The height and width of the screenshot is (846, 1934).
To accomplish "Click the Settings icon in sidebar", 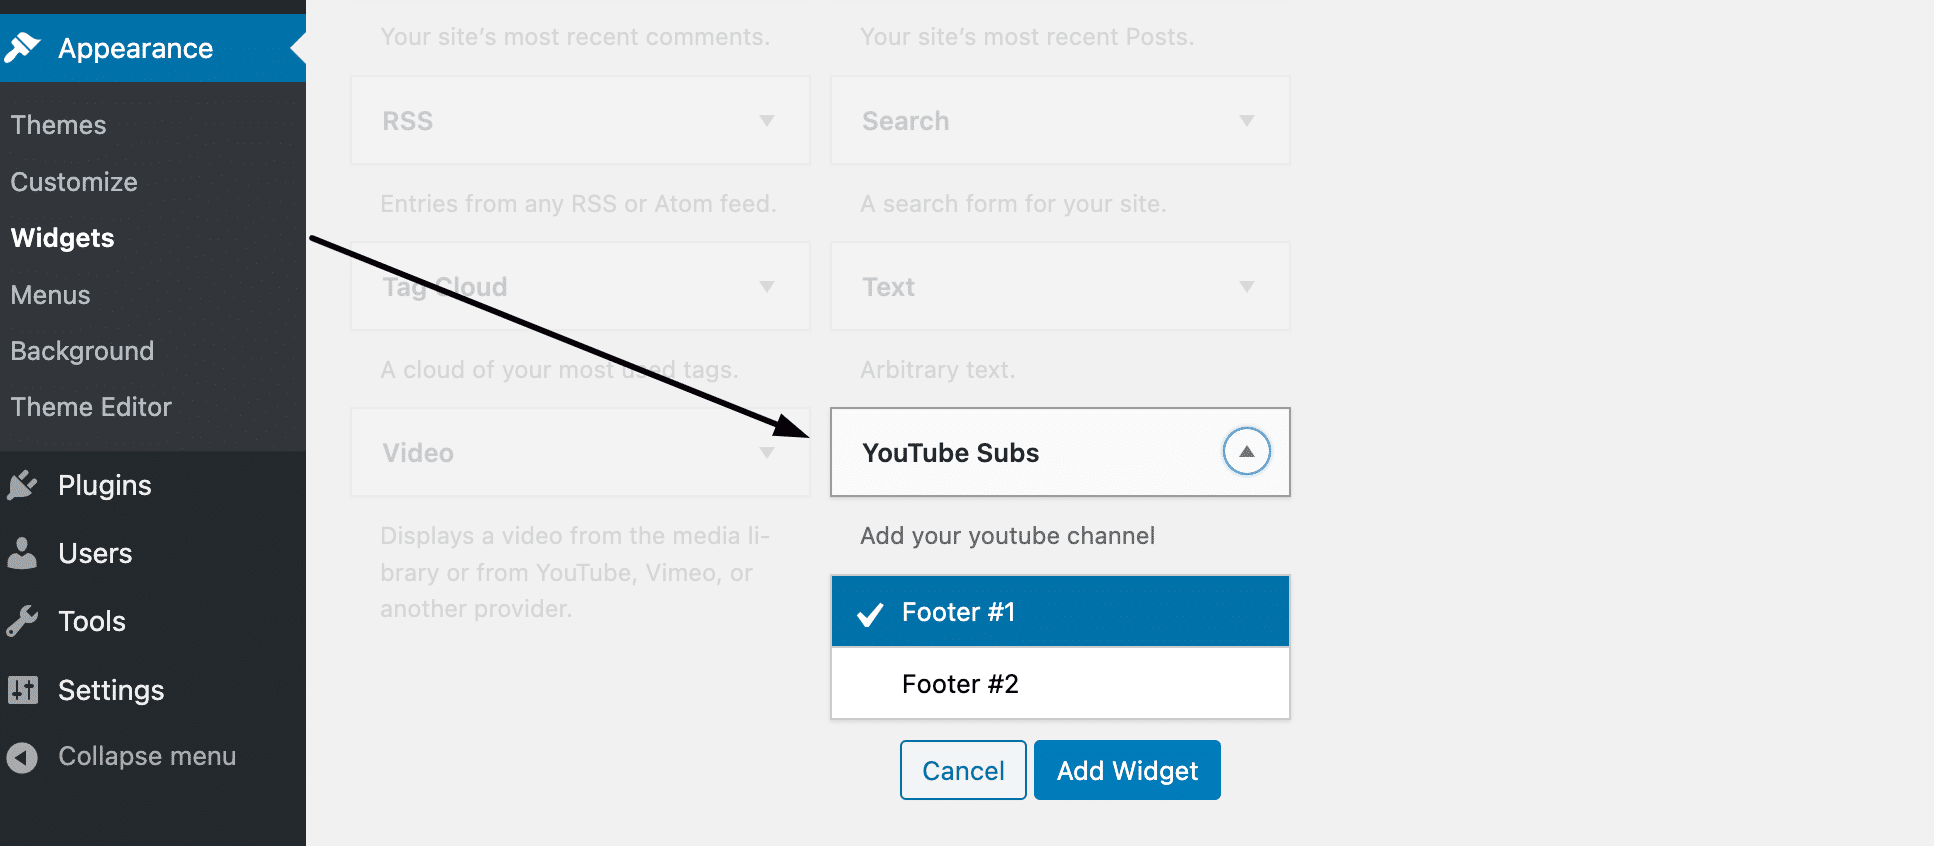I will (x=24, y=690).
